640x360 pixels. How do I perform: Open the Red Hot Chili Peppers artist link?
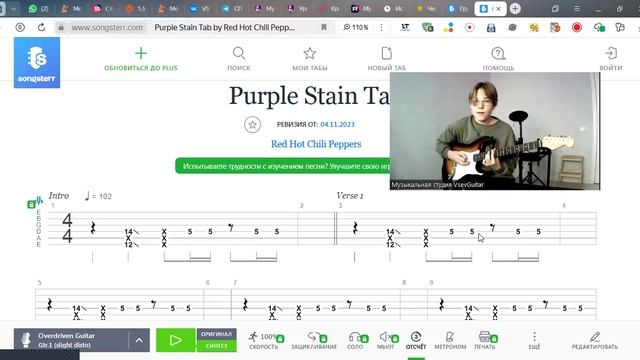coord(316,144)
